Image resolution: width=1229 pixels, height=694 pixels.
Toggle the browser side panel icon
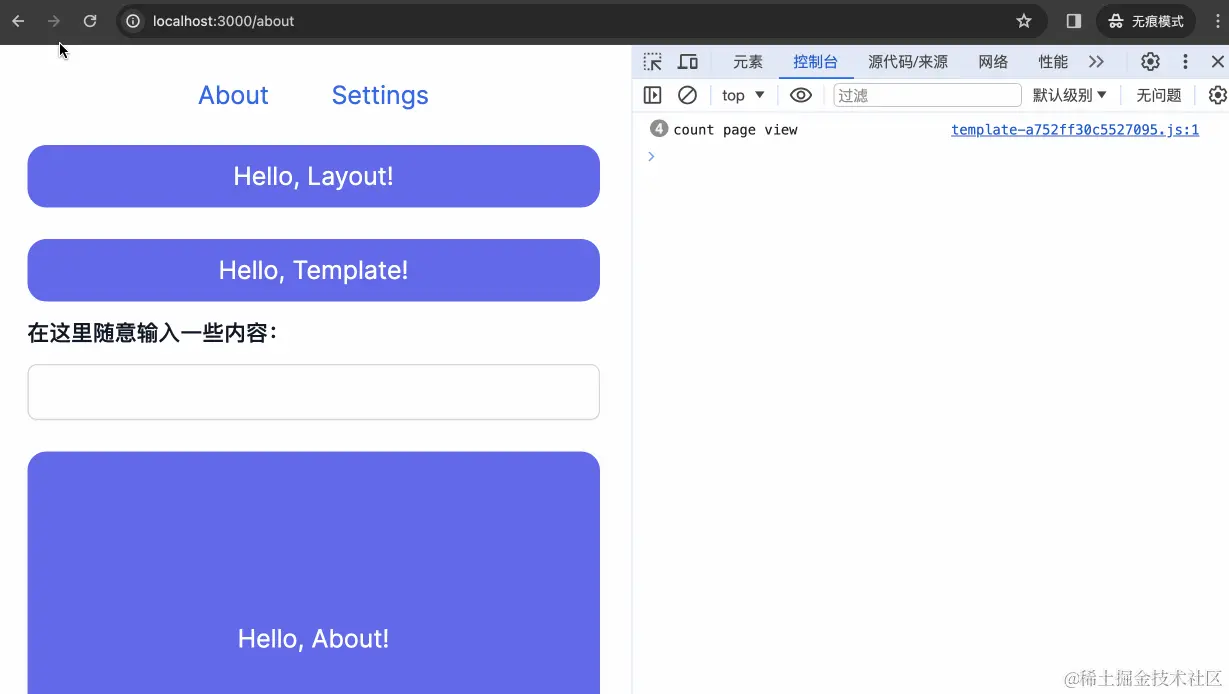[x=1074, y=21]
